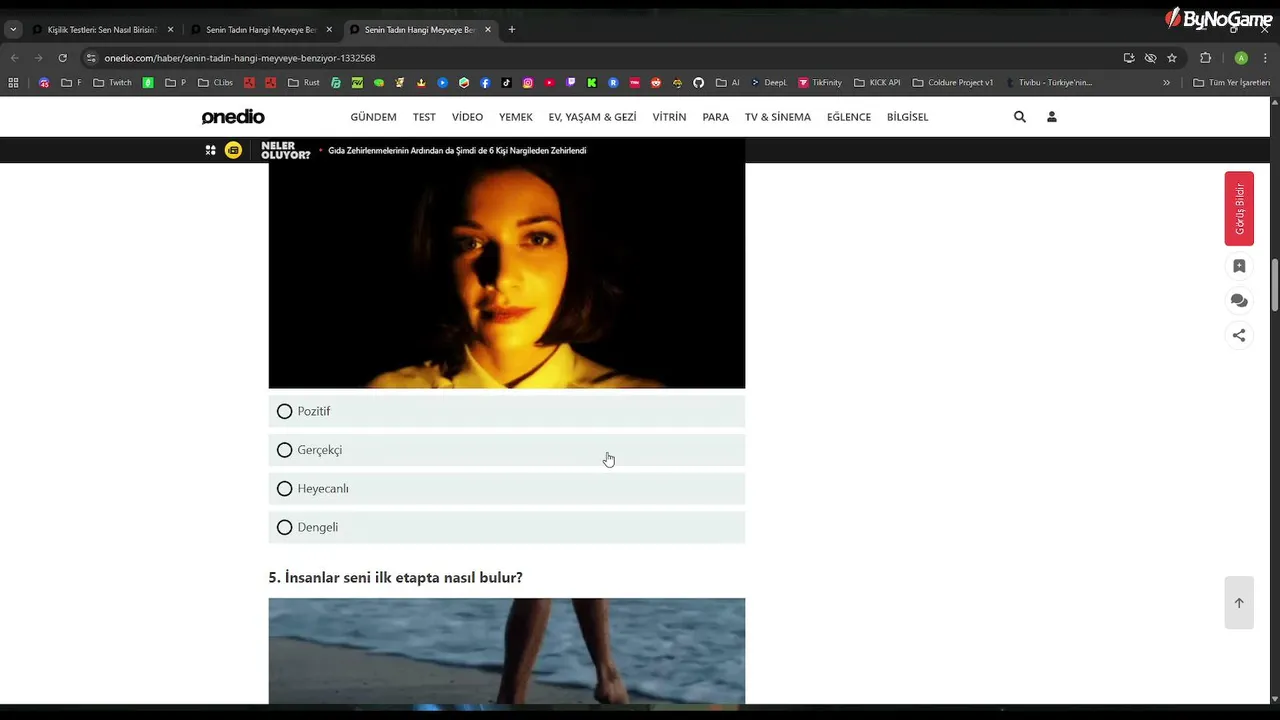
Task: Click the beach image under question 5
Action: 507,651
